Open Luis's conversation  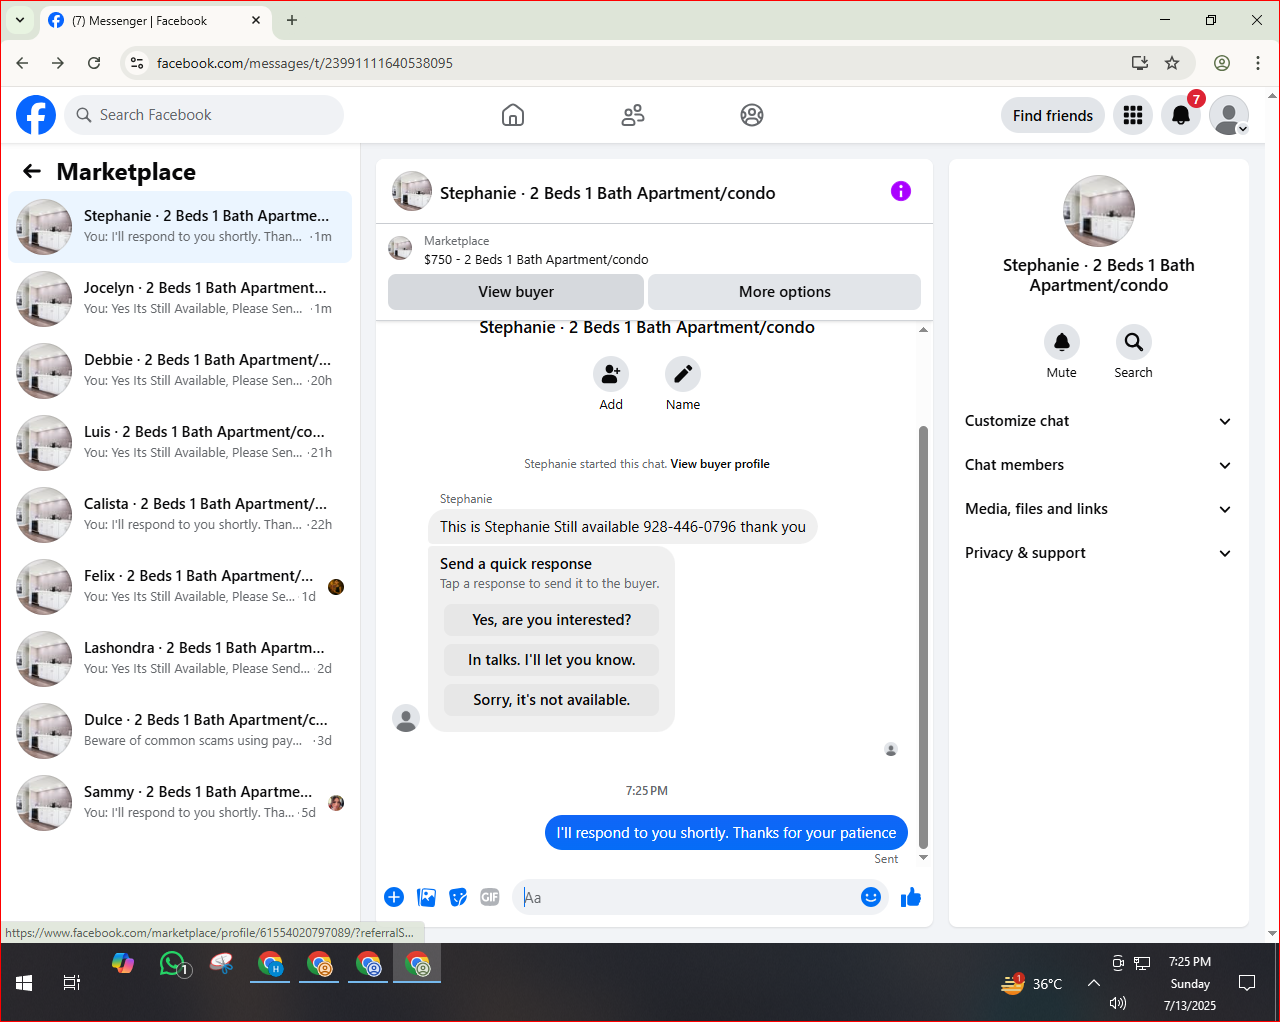pyautogui.click(x=180, y=443)
